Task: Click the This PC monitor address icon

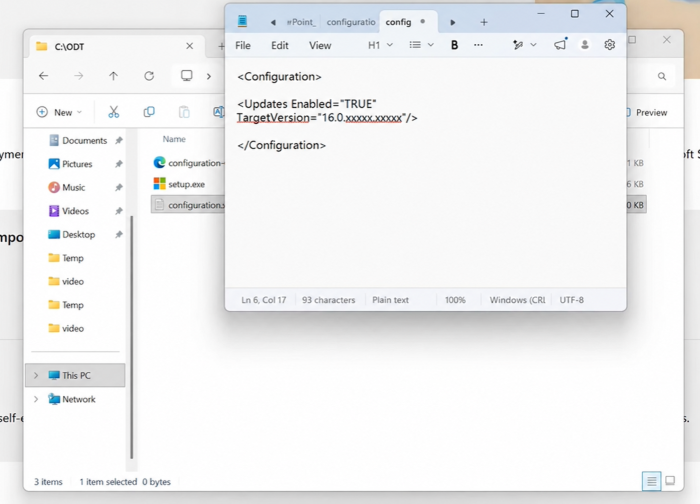Action: (187, 75)
